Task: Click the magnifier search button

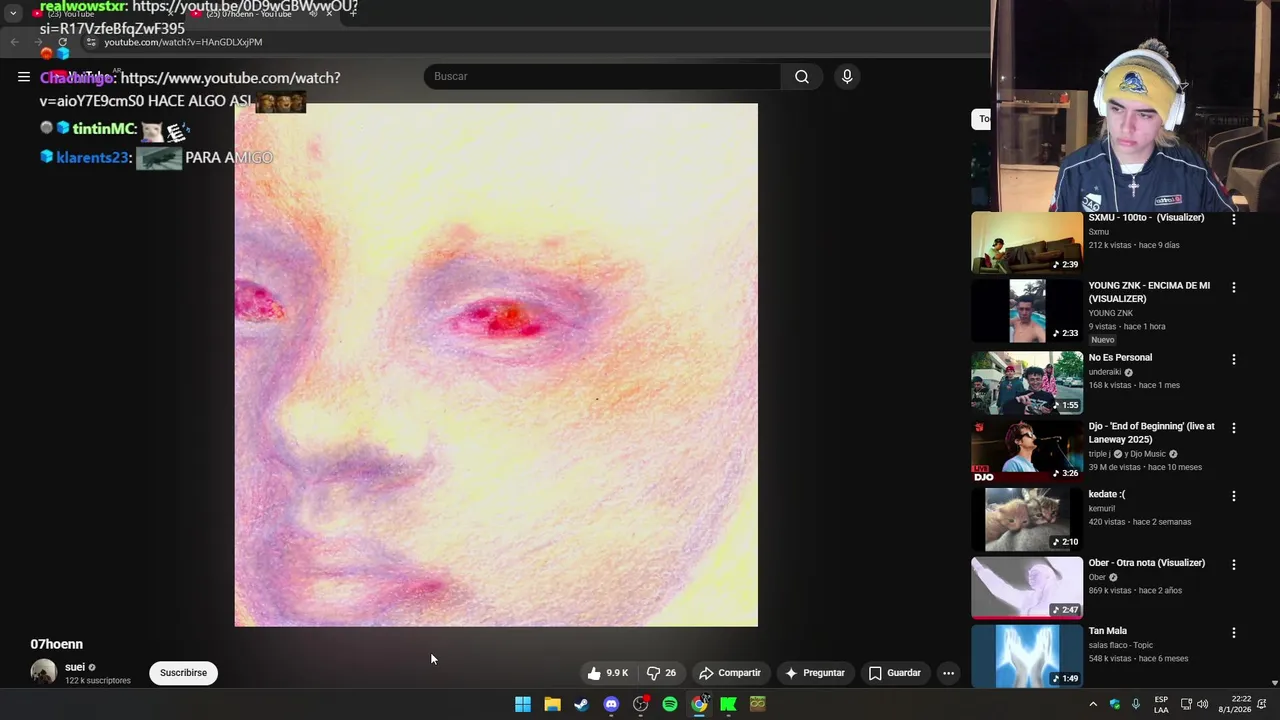Action: click(802, 77)
